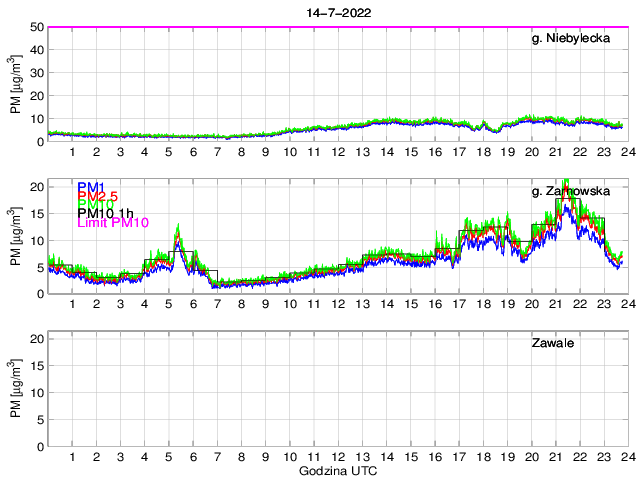Click hour 1 tick under the middle chart
The image size is (640, 480).
[x=72, y=304]
